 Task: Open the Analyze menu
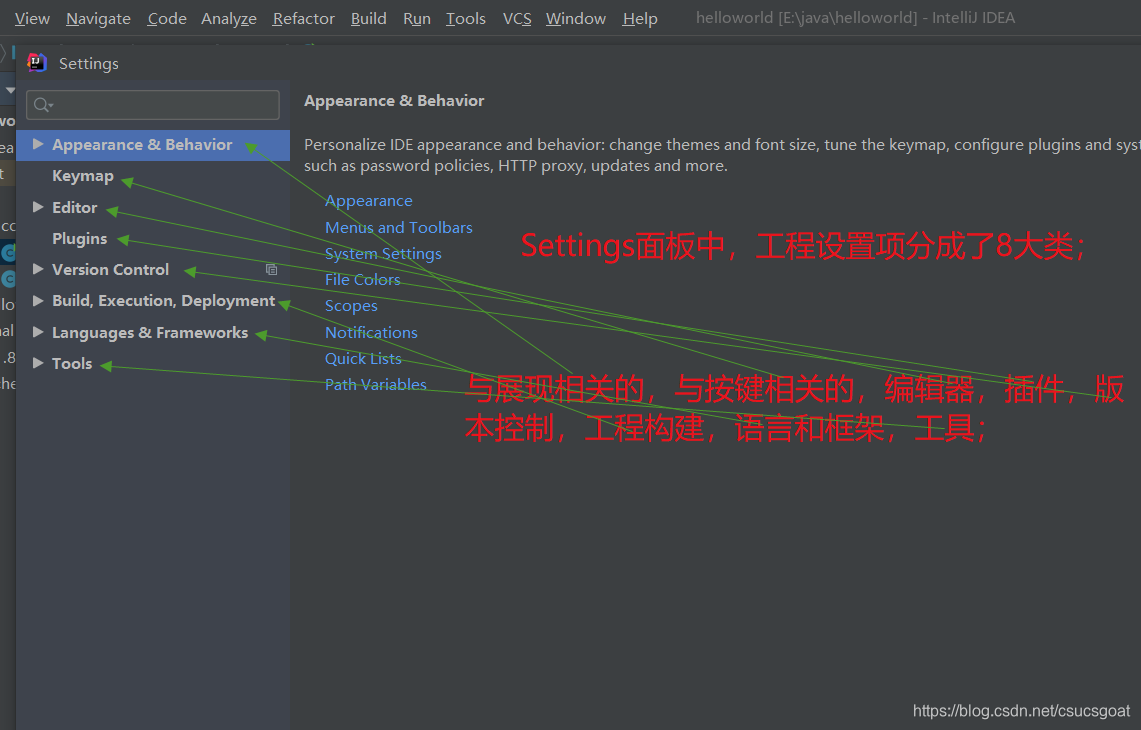228,18
